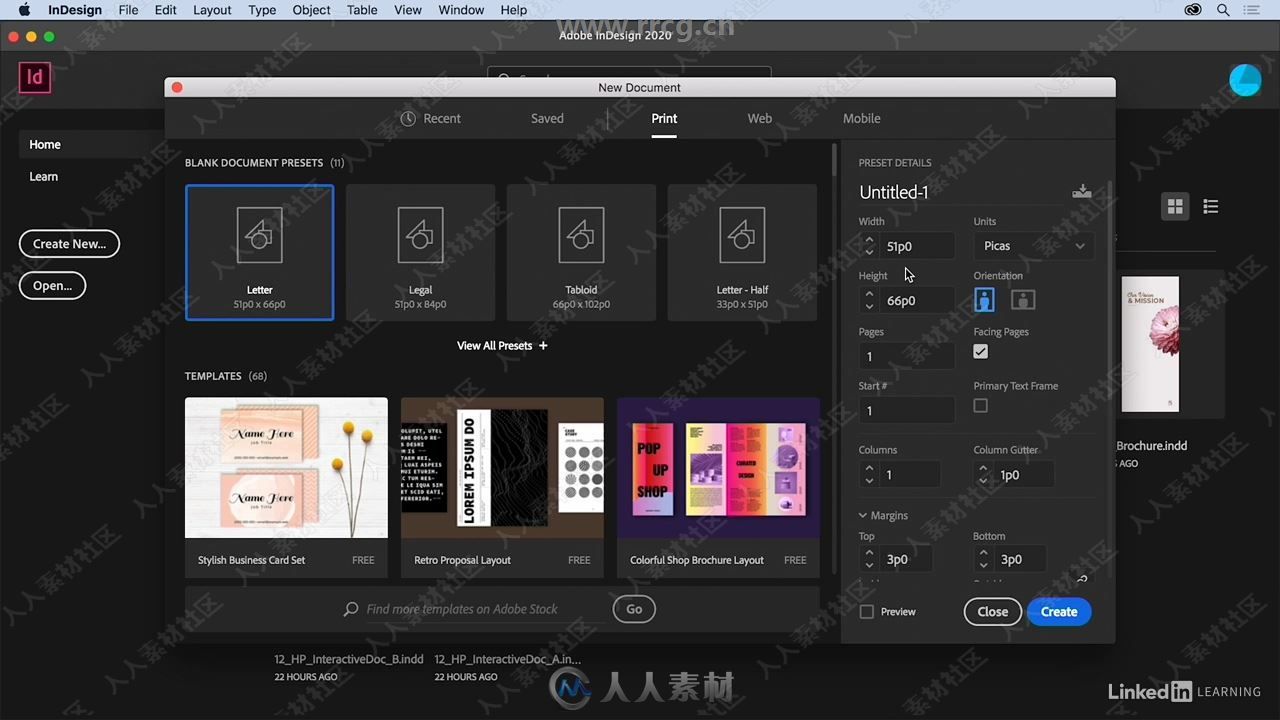
Task: Switch home screen to grid view
Action: coord(1175,207)
